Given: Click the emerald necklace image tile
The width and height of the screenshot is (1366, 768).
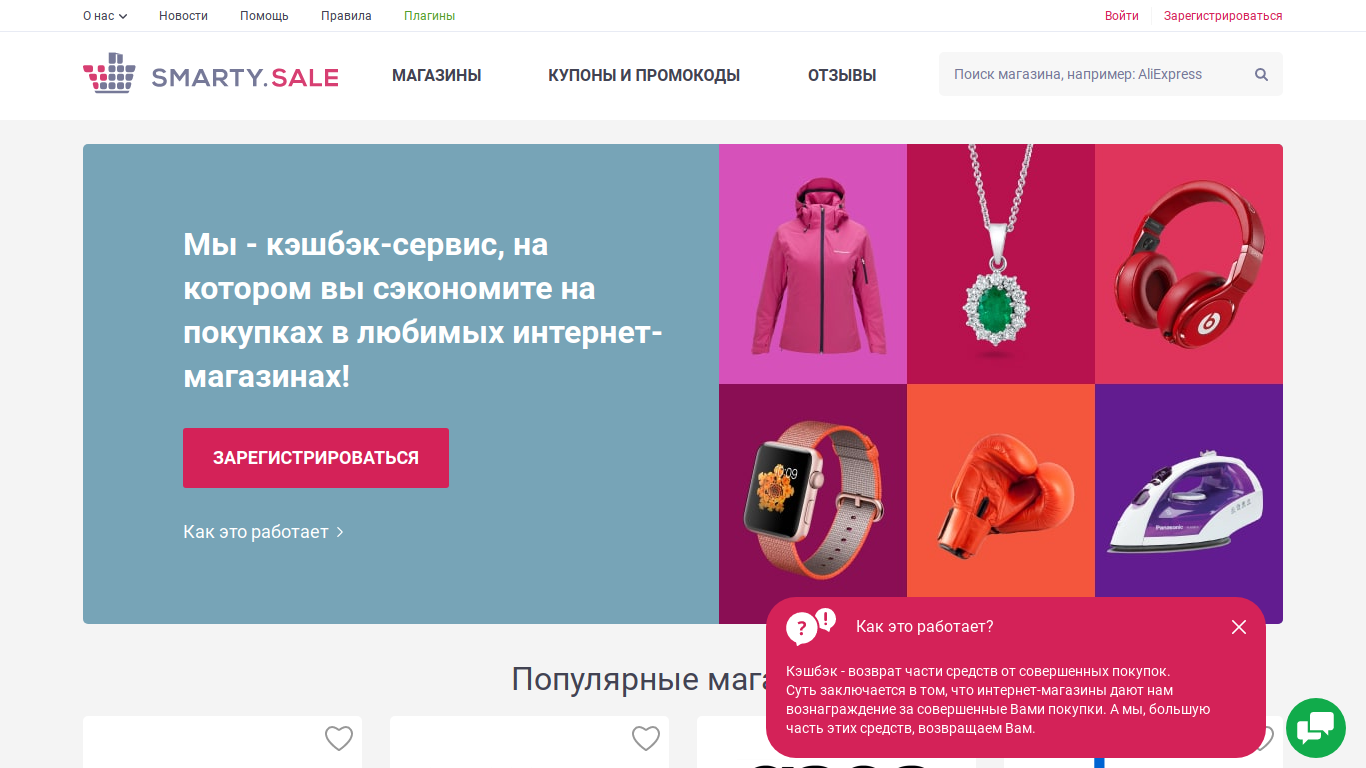Looking at the screenshot, I should [x=1001, y=264].
